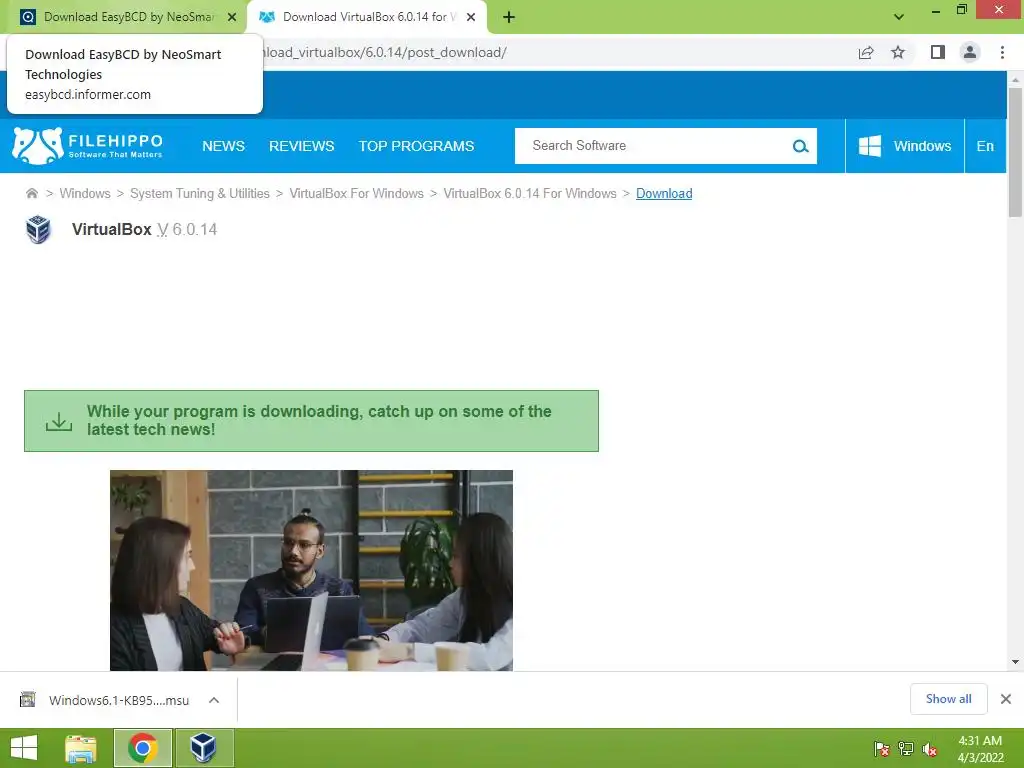This screenshot has width=1024, height=768.
Task: Click the page scrollbar thumb
Action: [1015, 152]
